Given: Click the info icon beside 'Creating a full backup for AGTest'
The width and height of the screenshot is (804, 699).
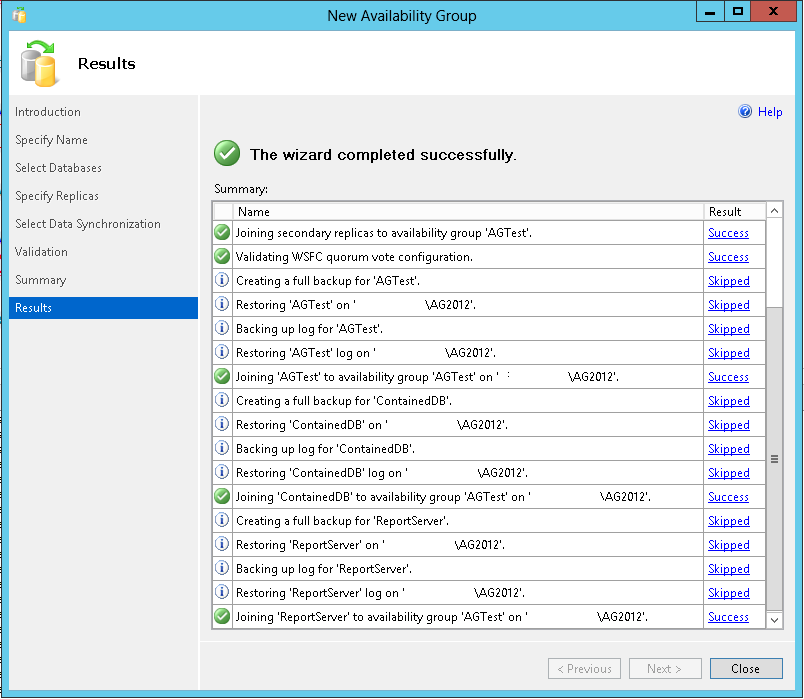Looking at the screenshot, I should pyautogui.click(x=221, y=280).
